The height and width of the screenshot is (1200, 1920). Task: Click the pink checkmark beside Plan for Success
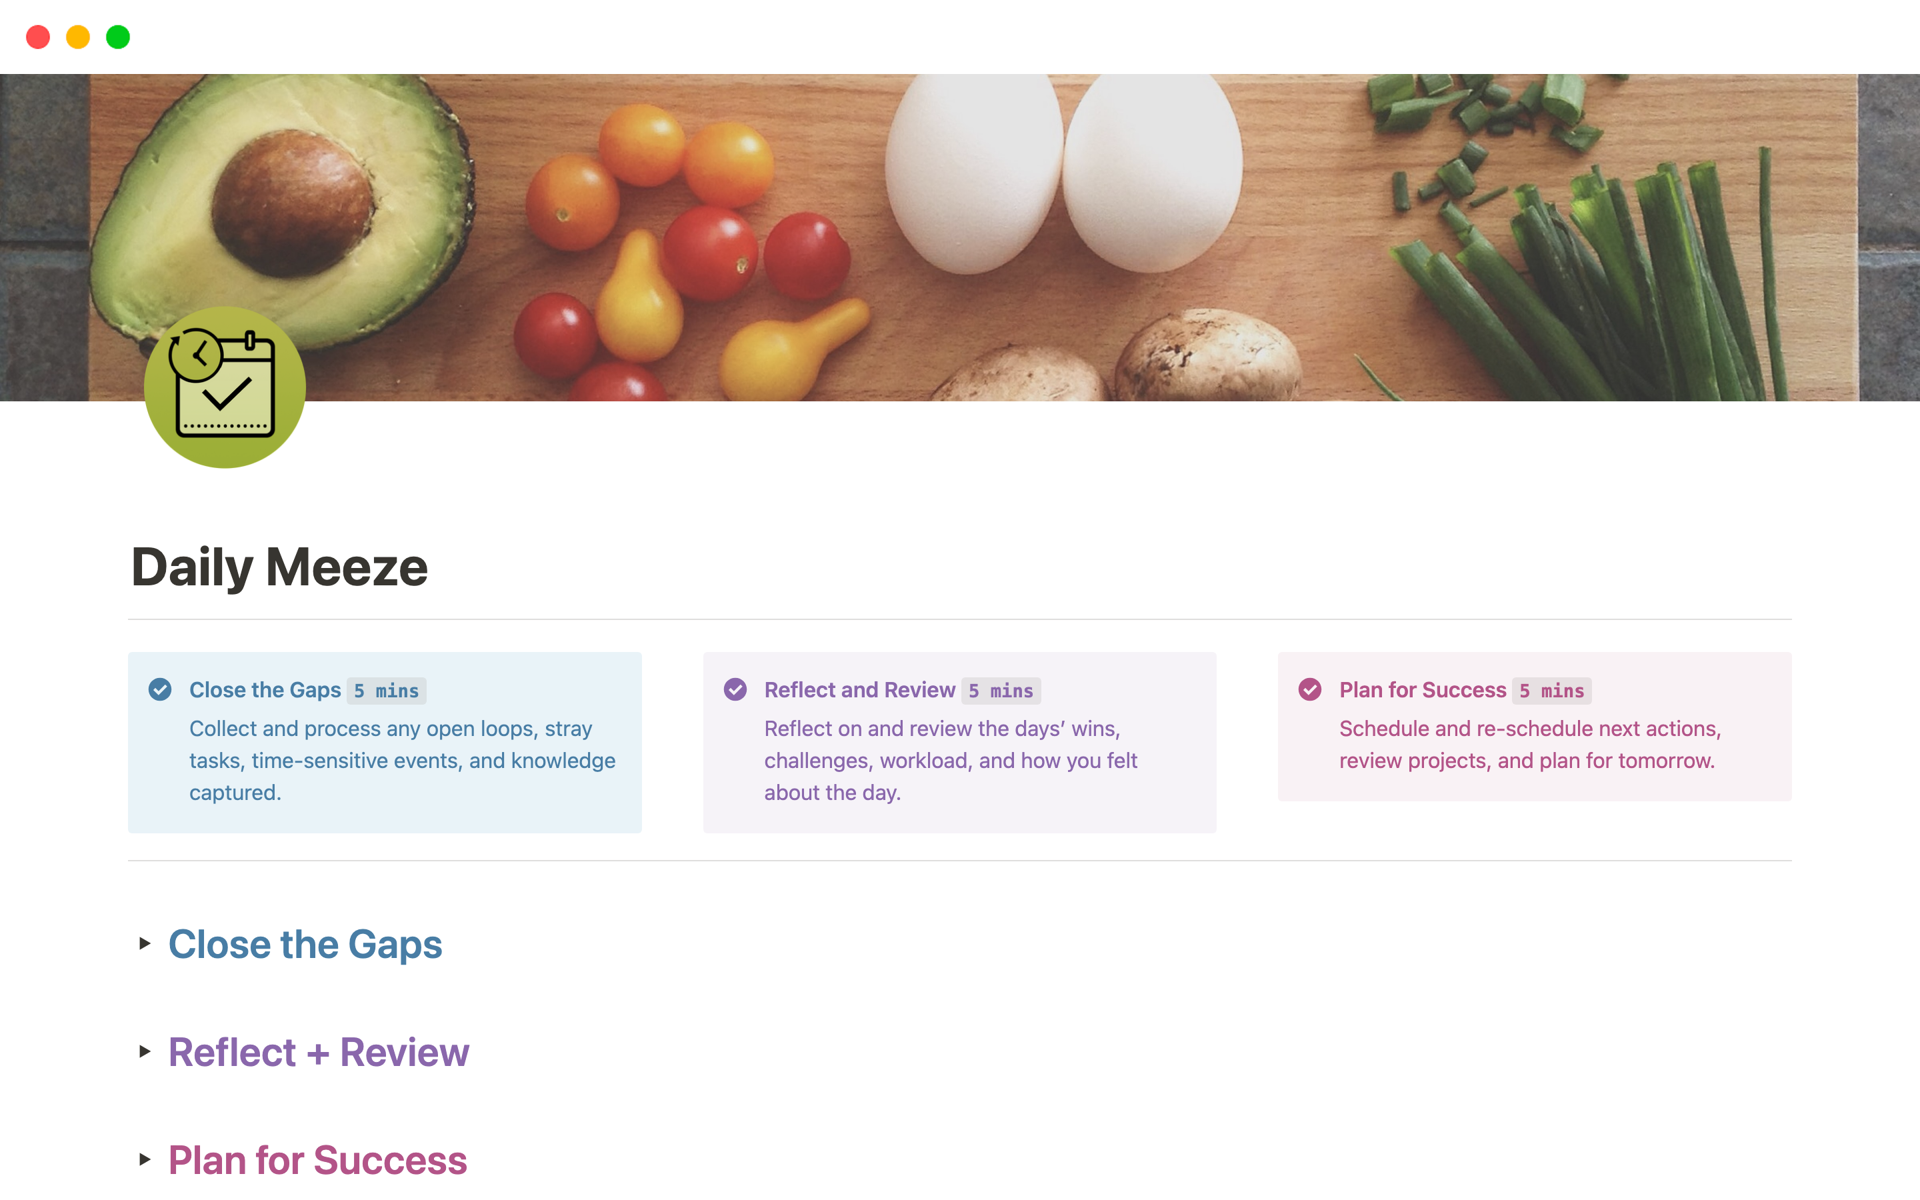[x=1310, y=689]
